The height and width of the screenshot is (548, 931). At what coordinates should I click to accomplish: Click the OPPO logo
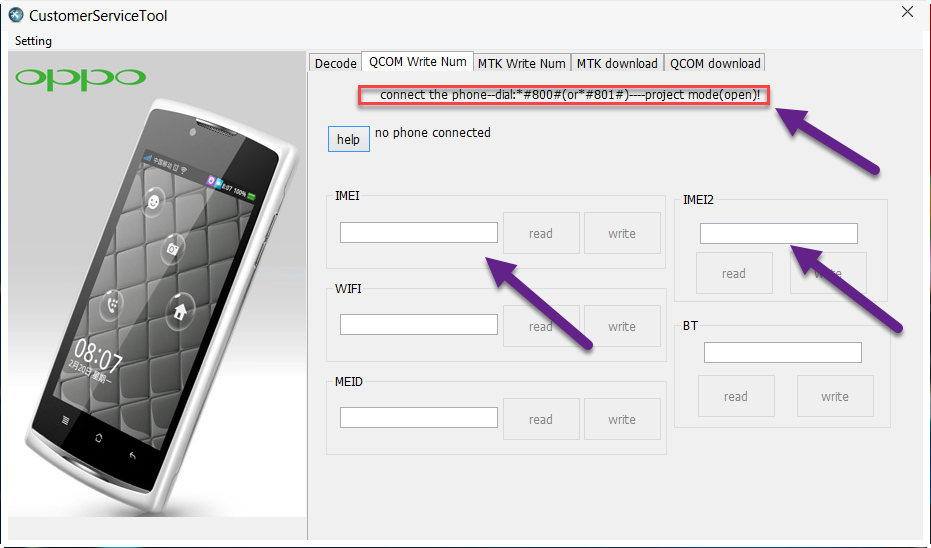click(80, 78)
